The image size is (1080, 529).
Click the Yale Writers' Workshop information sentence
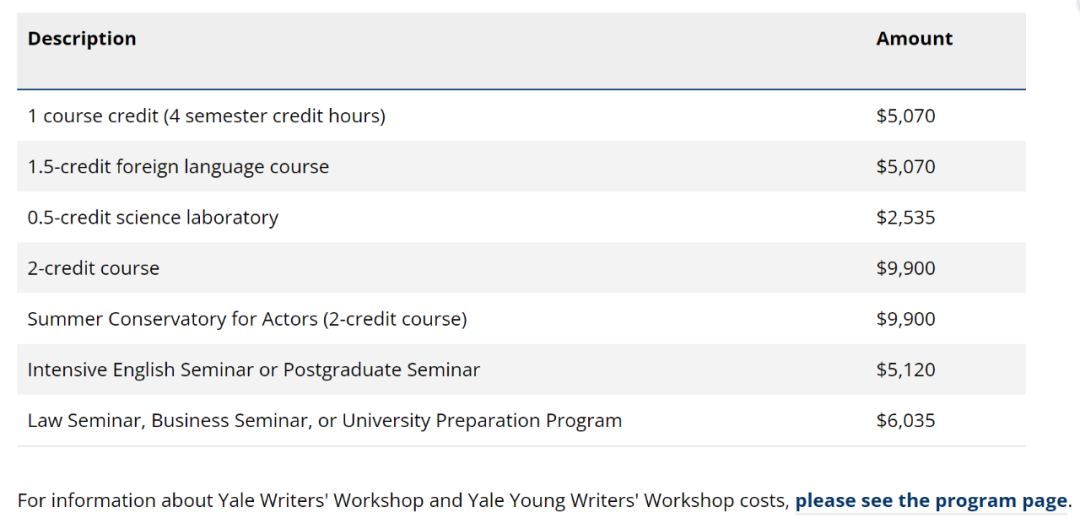[544, 501]
